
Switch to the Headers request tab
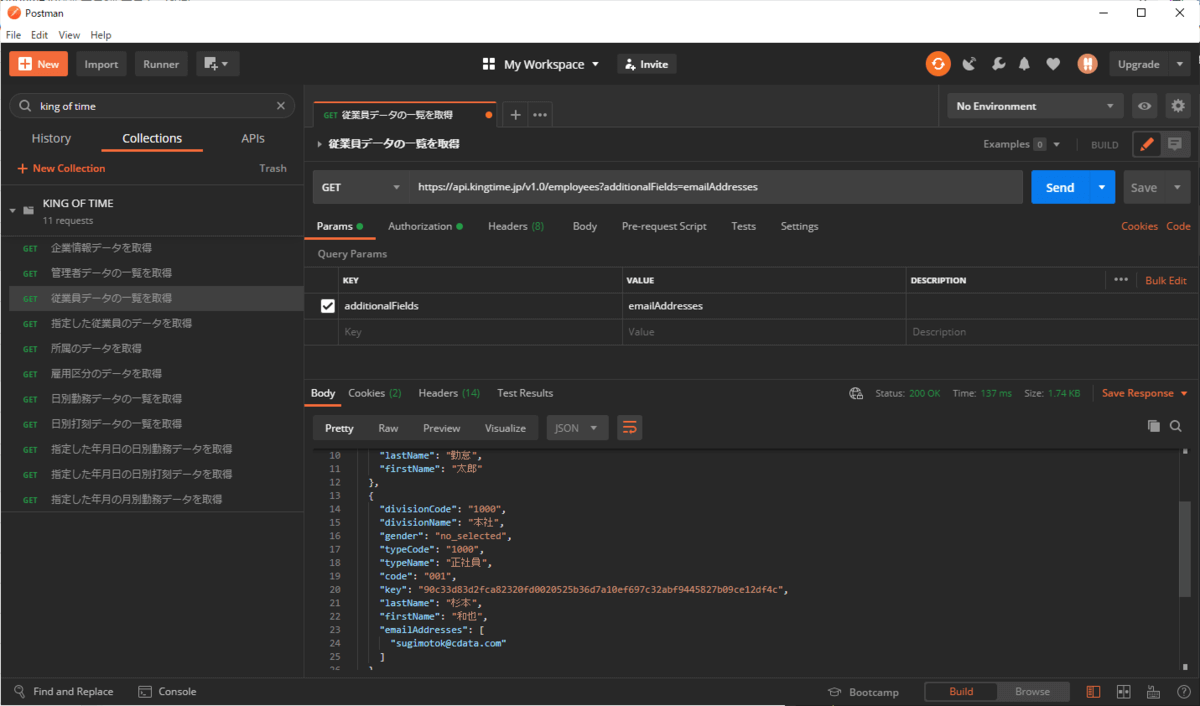(515, 226)
